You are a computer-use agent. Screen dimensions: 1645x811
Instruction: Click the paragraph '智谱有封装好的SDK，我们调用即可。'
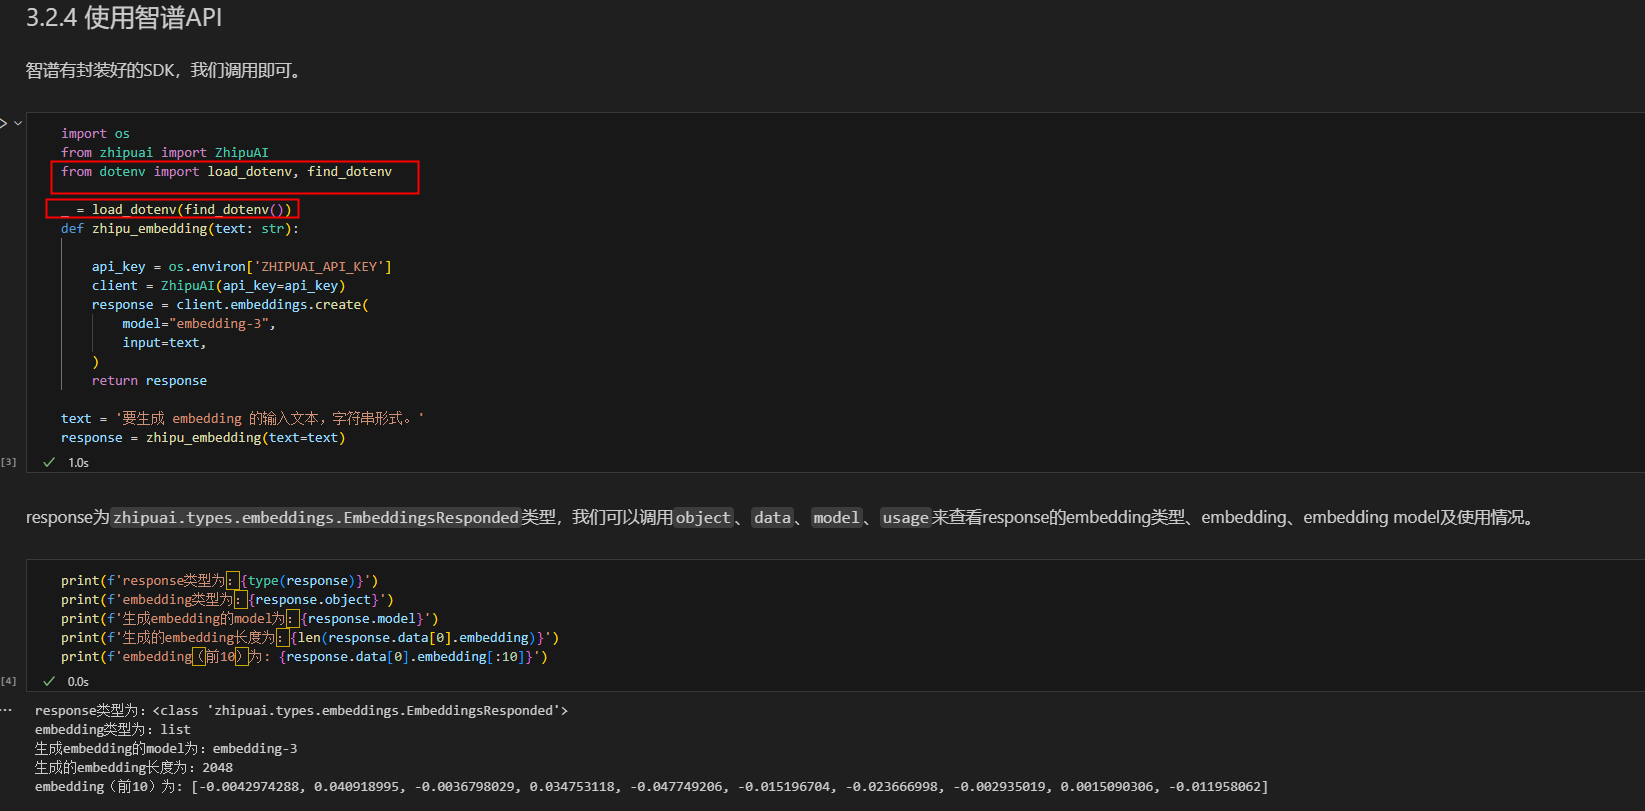click(x=164, y=70)
